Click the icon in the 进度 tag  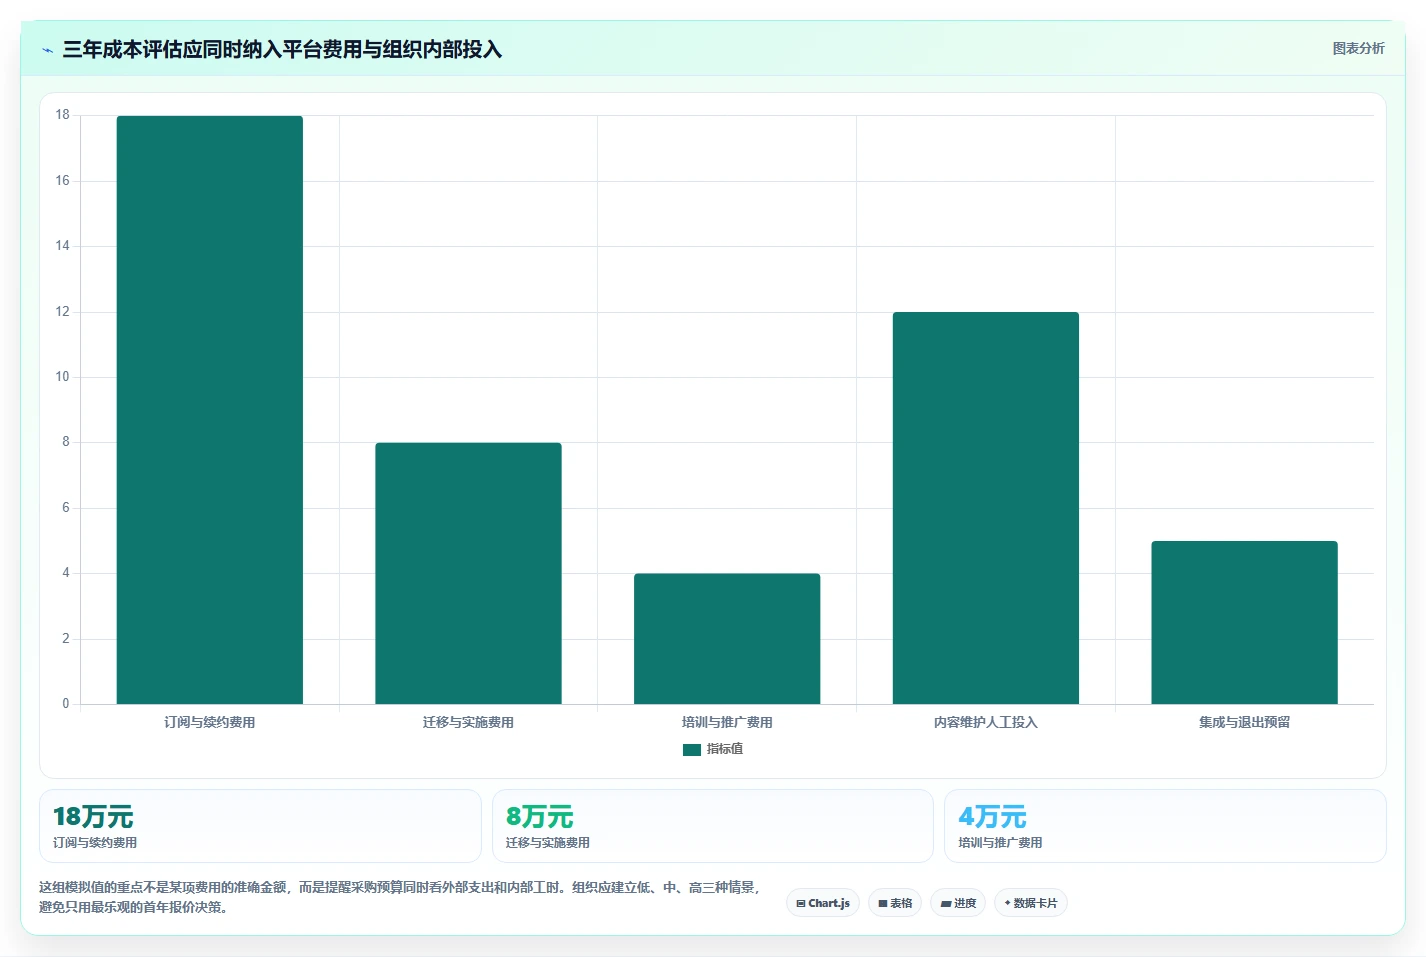tap(946, 903)
